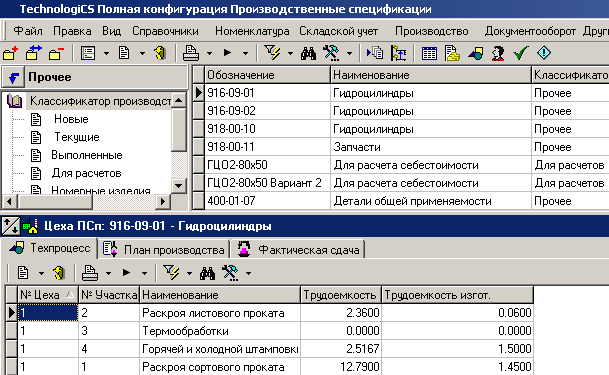609x375 pixels.
Task: Click the person icon in top toolbar
Action: click(498, 53)
